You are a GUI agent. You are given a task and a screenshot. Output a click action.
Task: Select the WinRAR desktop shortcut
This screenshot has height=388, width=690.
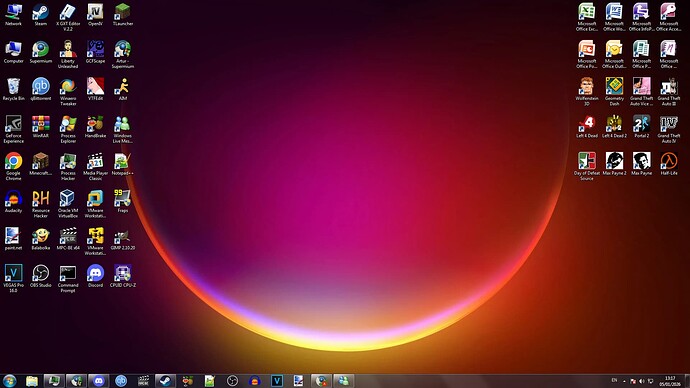(x=40, y=127)
